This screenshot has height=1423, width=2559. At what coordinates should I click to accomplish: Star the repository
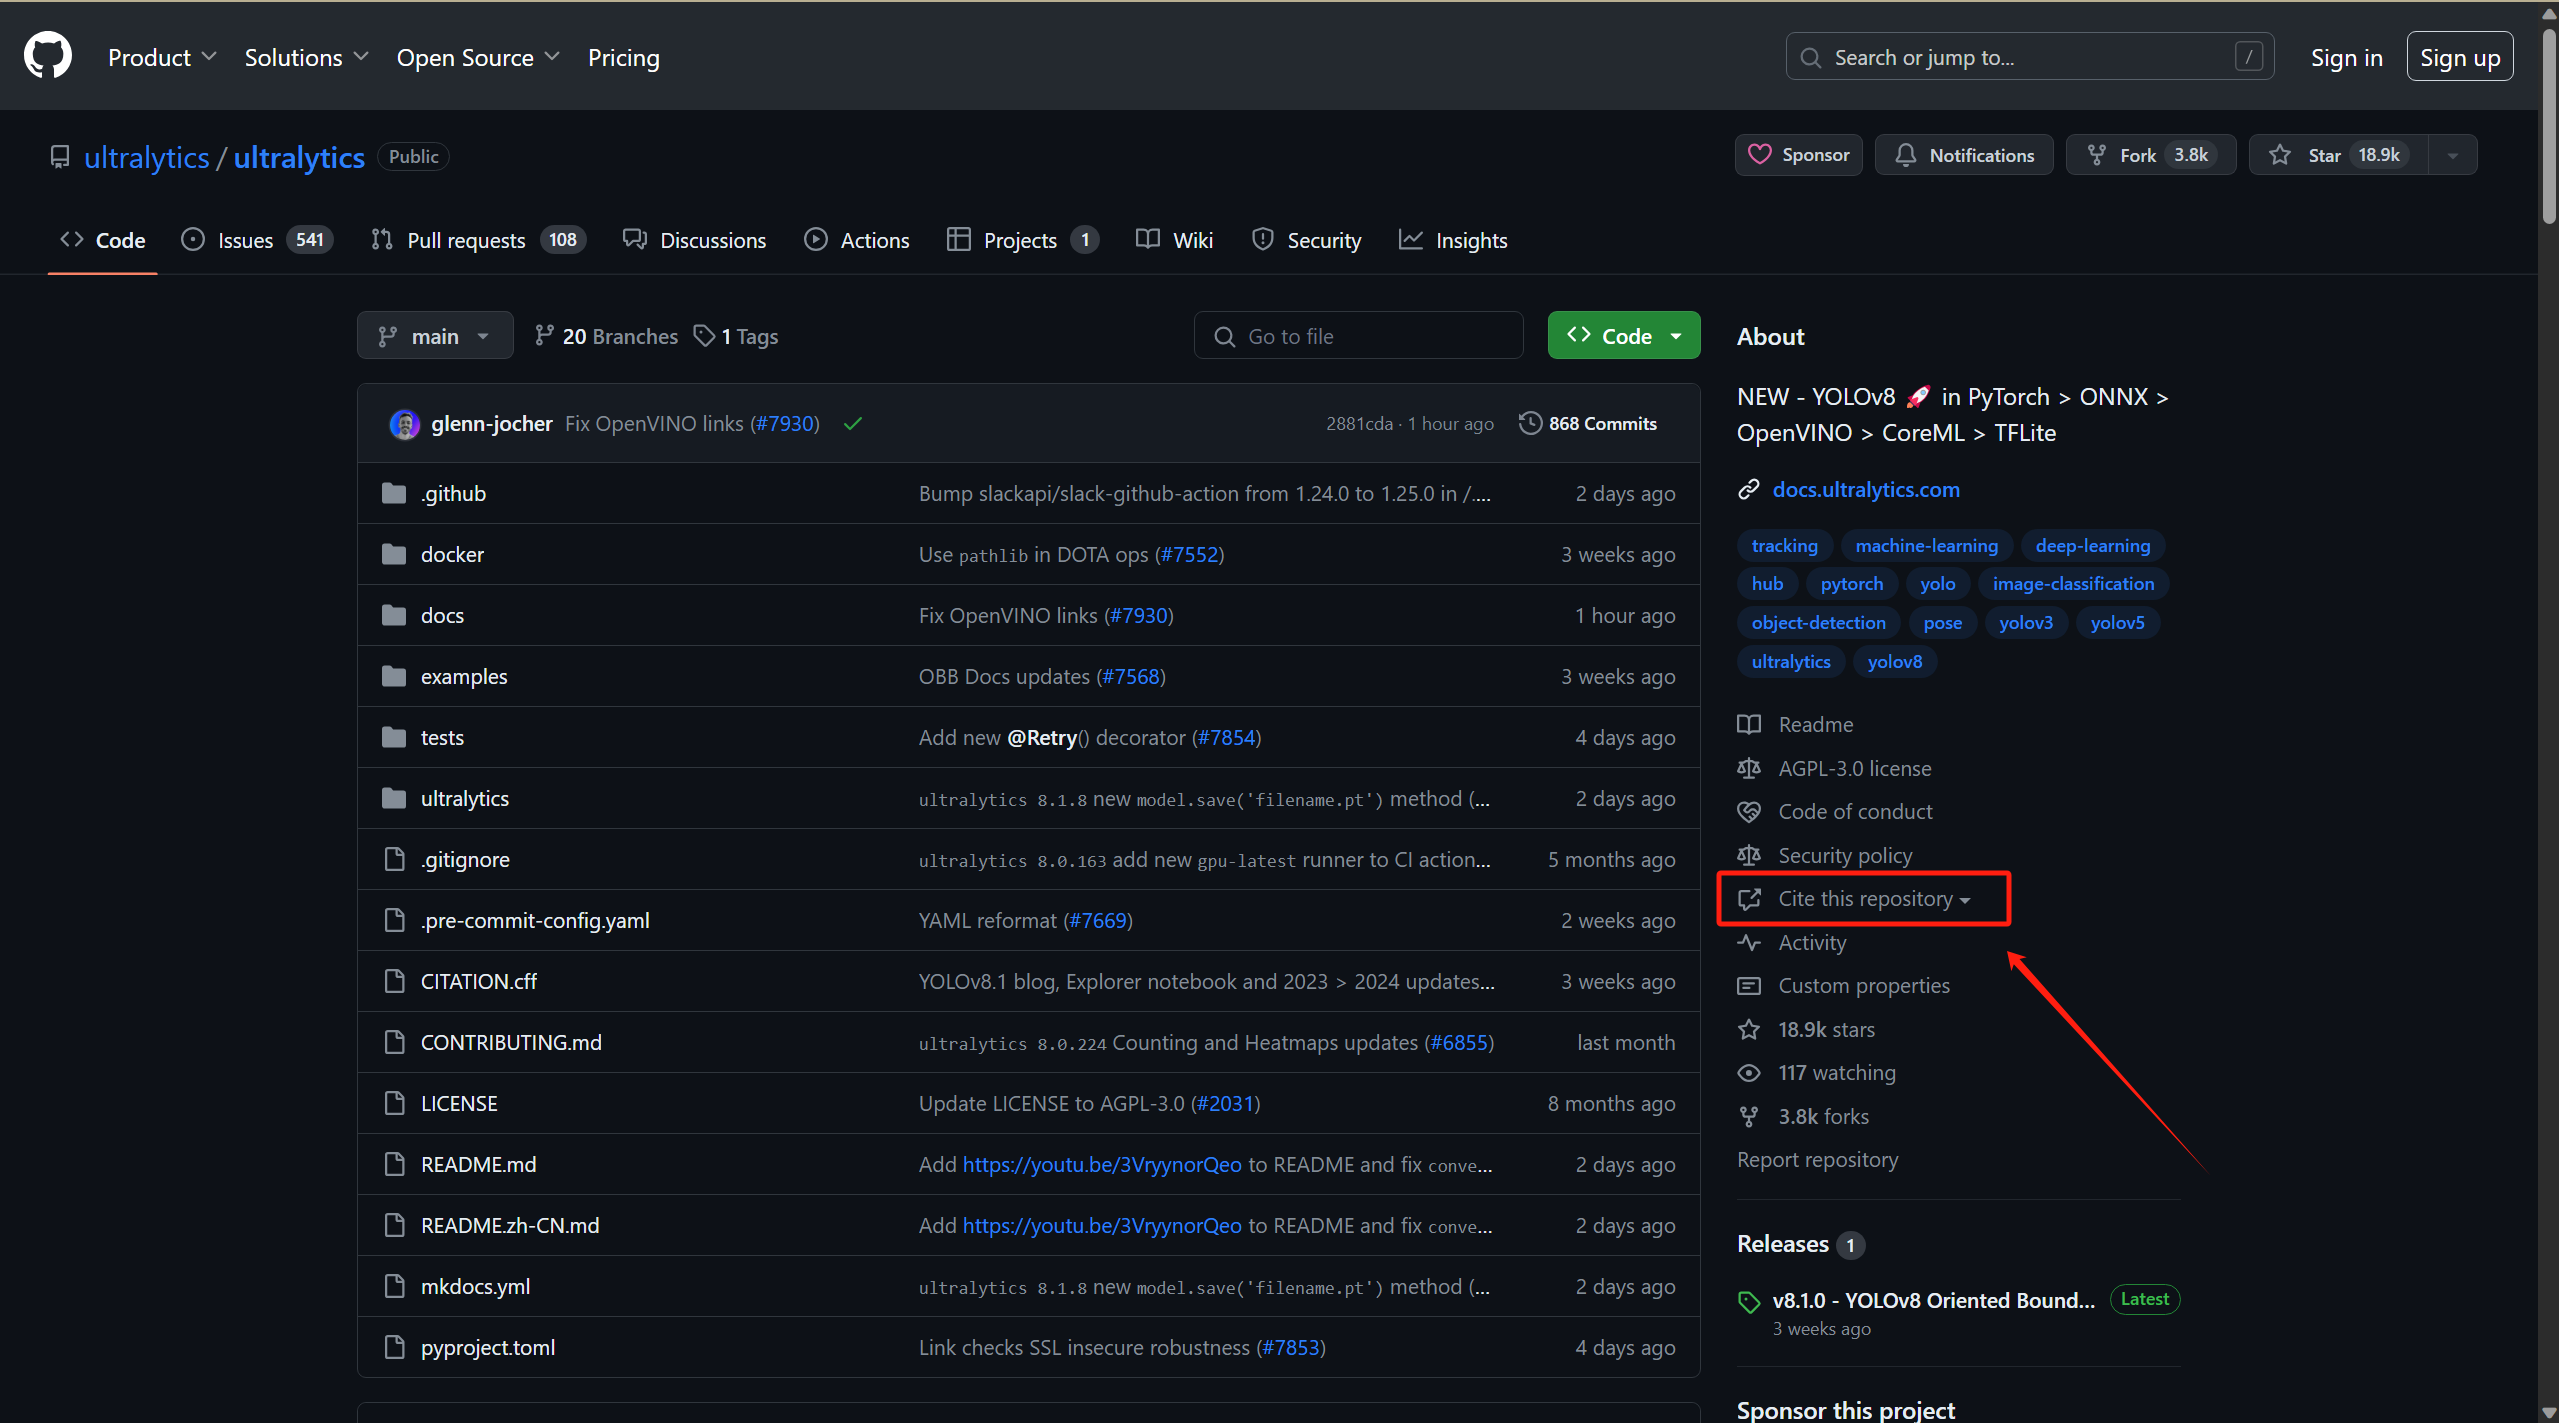point(2338,155)
